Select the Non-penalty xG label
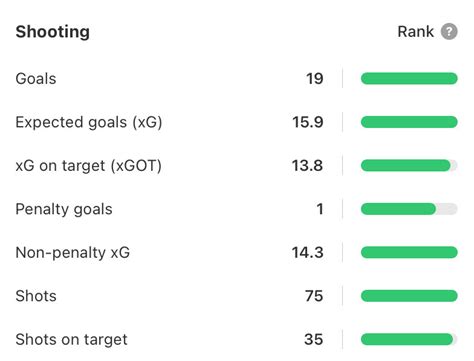Viewport: 474px width, 361px height. click(x=73, y=253)
